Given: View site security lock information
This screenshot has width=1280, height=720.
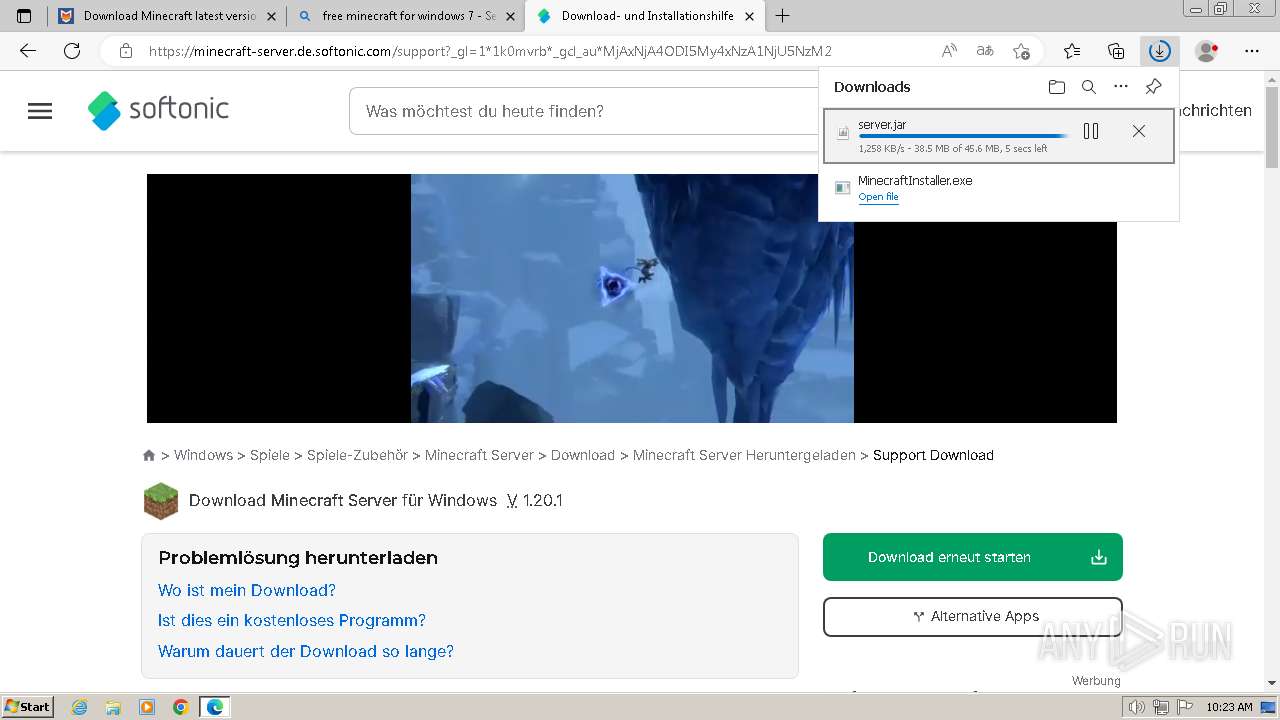Looking at the screenshot, I should (125, 51).
